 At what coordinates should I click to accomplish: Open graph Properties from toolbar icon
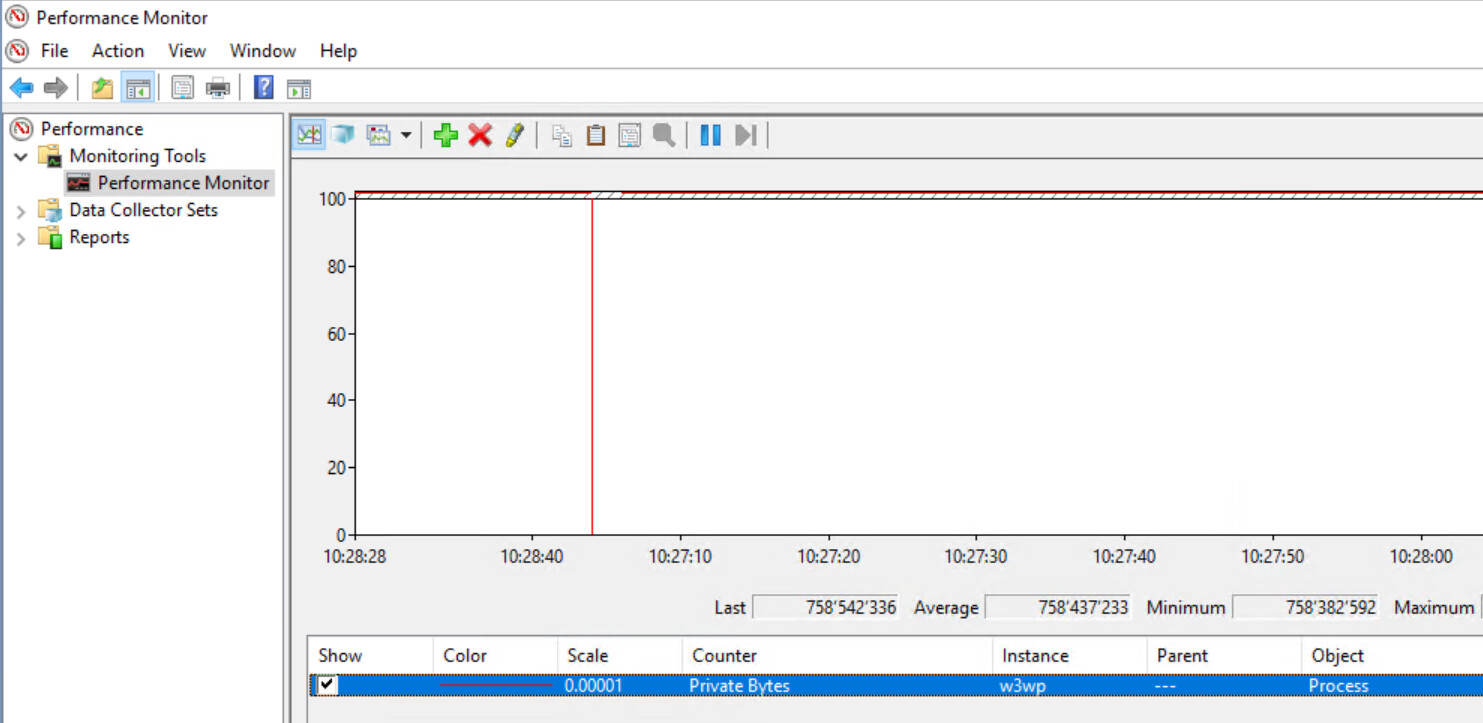(629, 135)
